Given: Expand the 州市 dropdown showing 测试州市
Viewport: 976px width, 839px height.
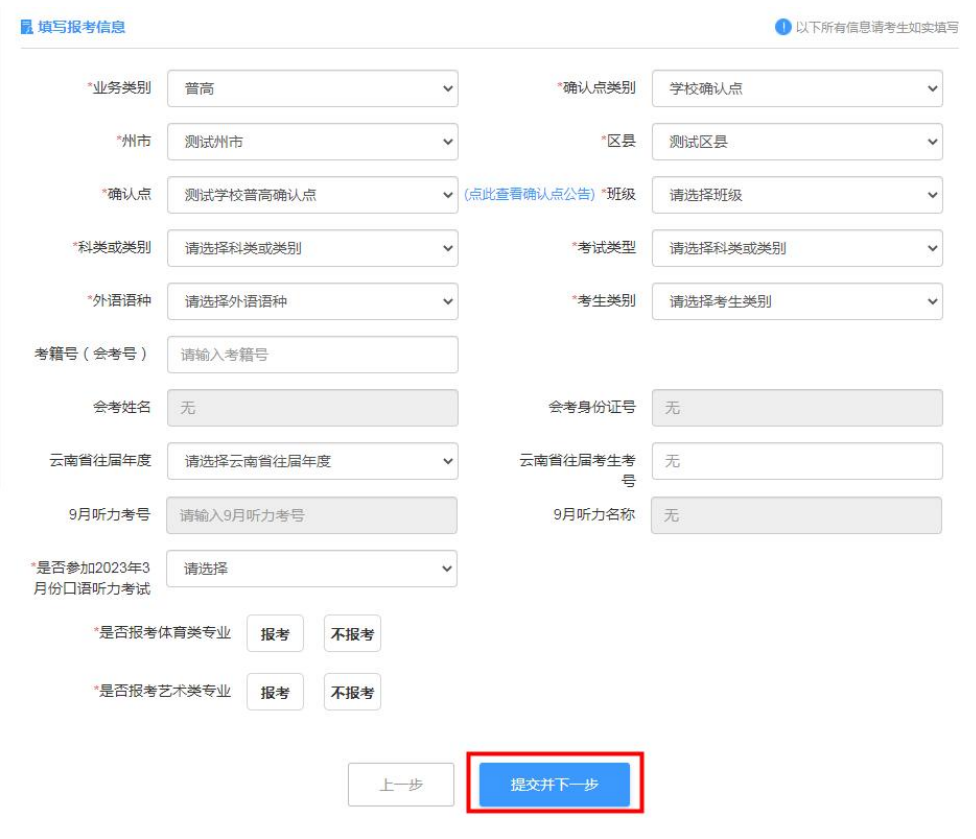Looking at the screenshot, I should tap(312, 141).
